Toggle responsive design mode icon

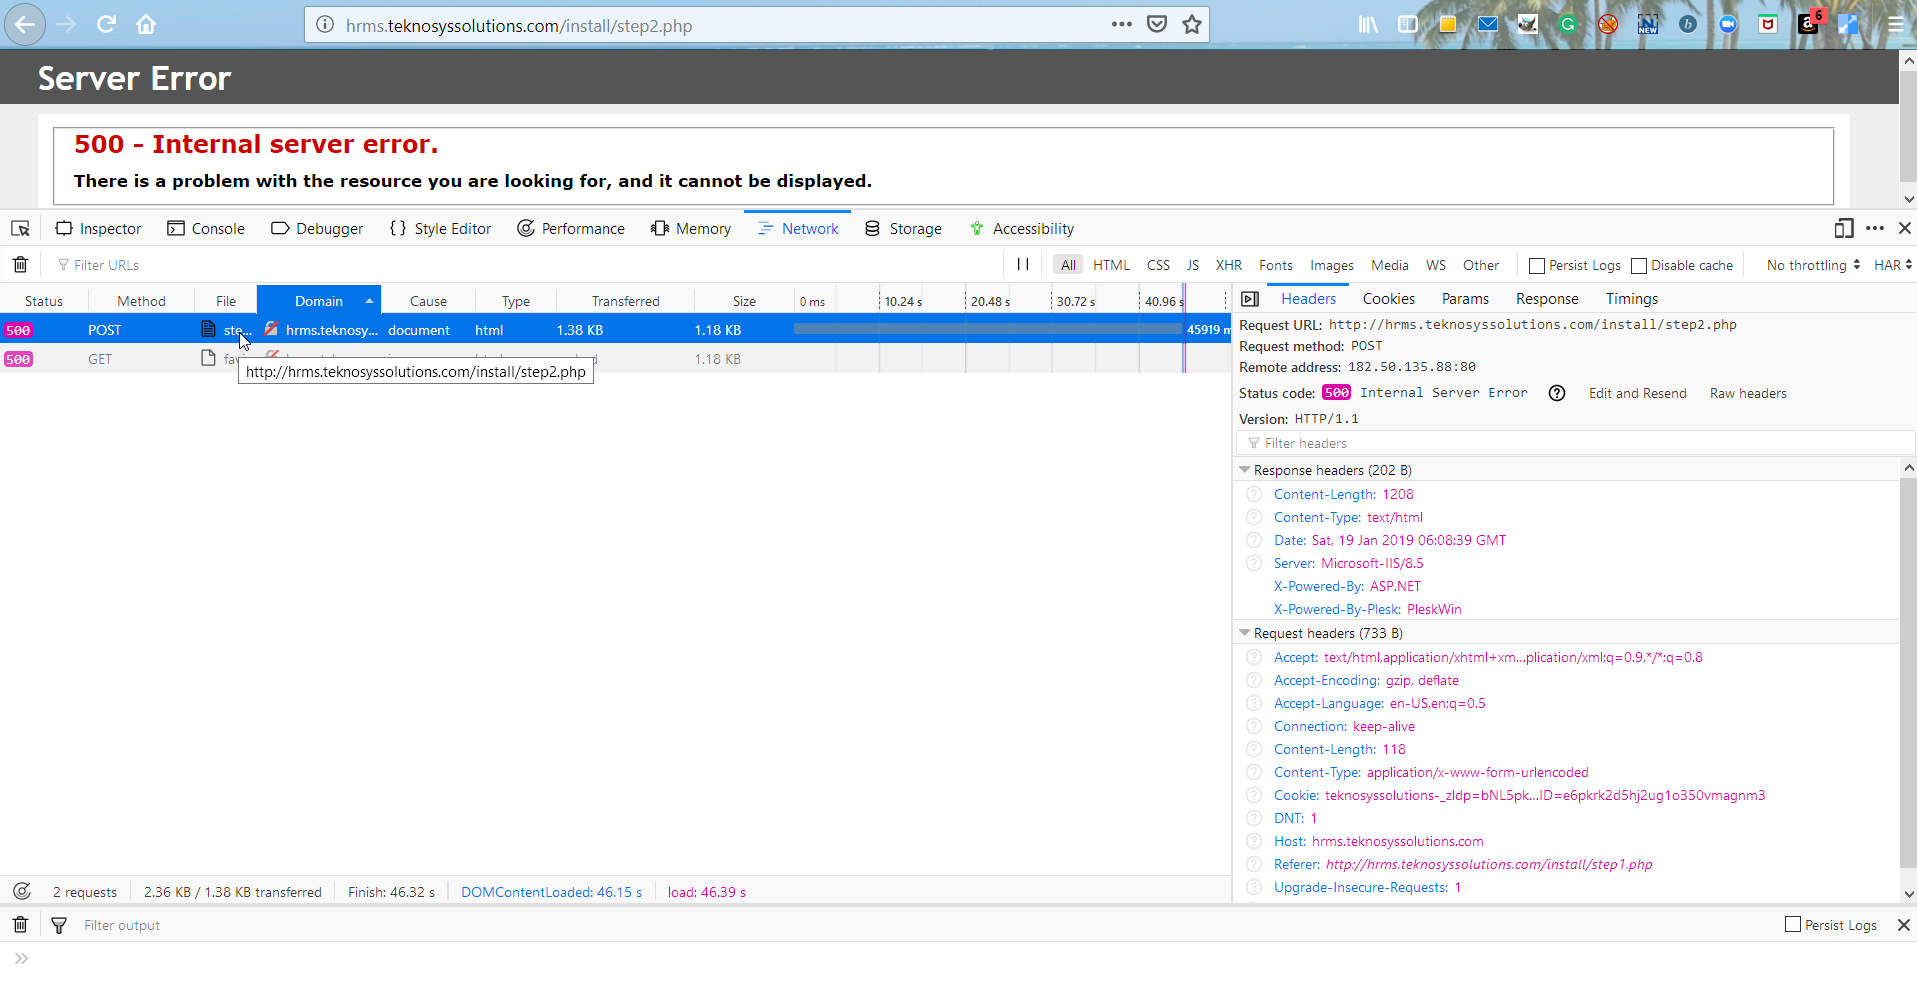tap(1844, 228)
